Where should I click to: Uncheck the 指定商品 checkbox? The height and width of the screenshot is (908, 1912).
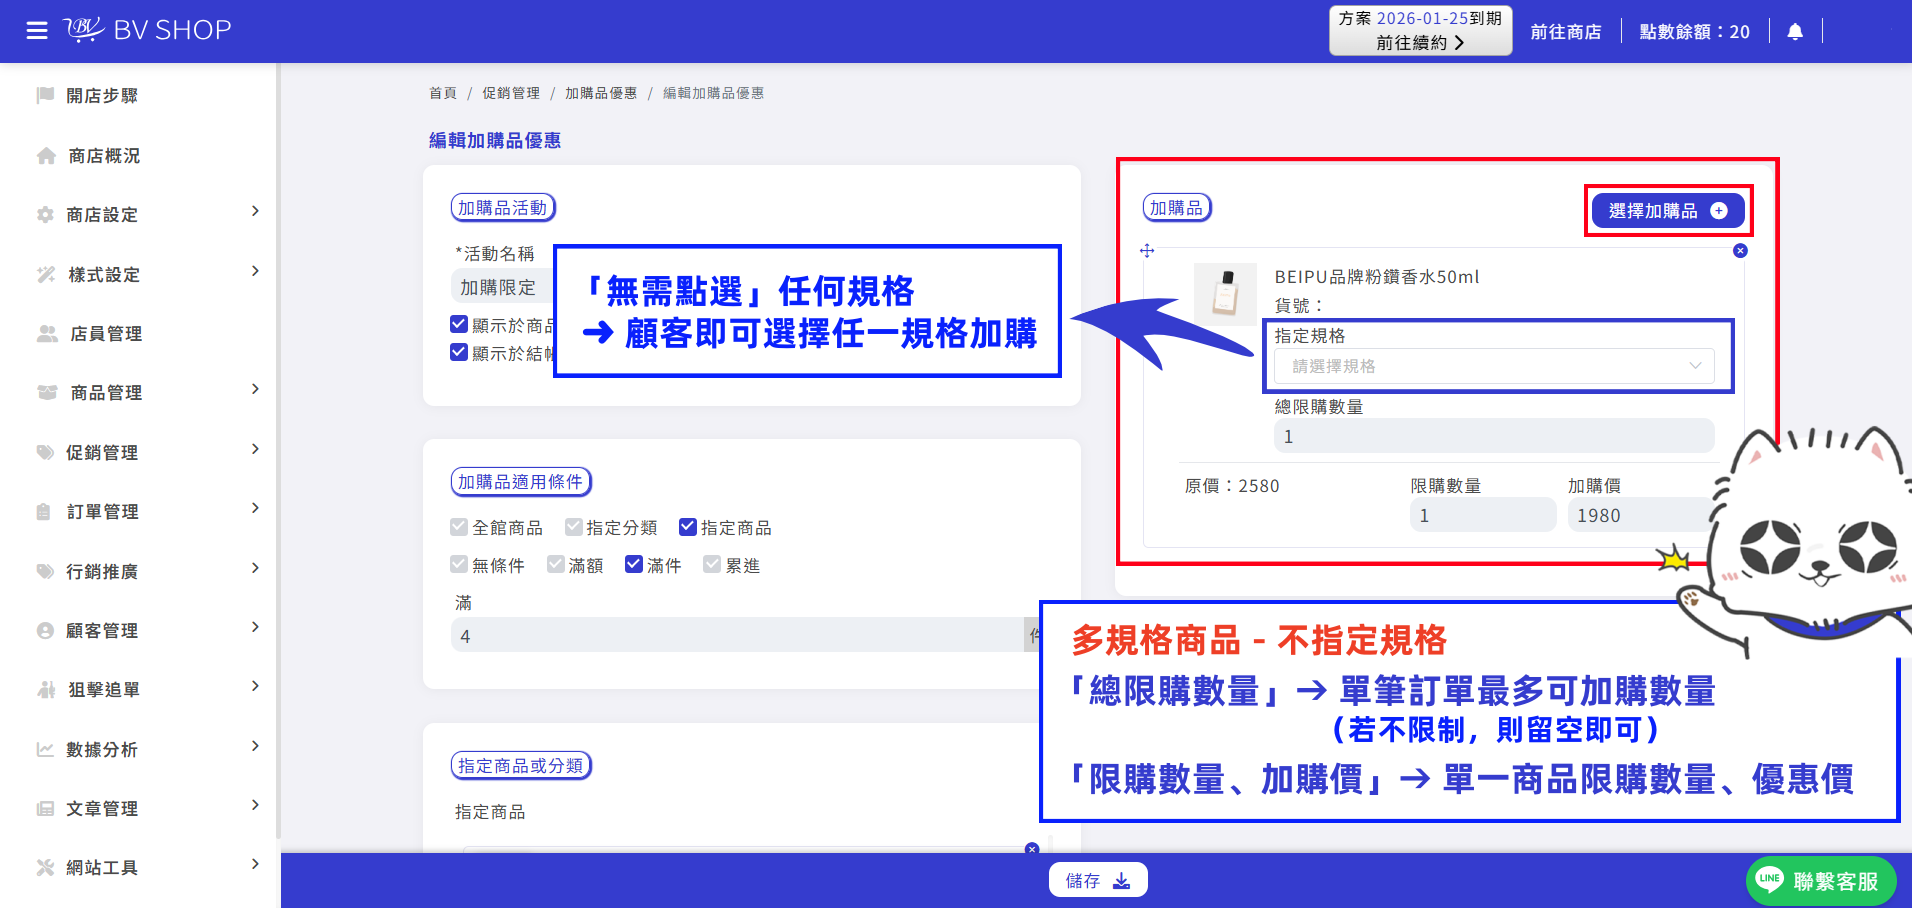[687, 527]
